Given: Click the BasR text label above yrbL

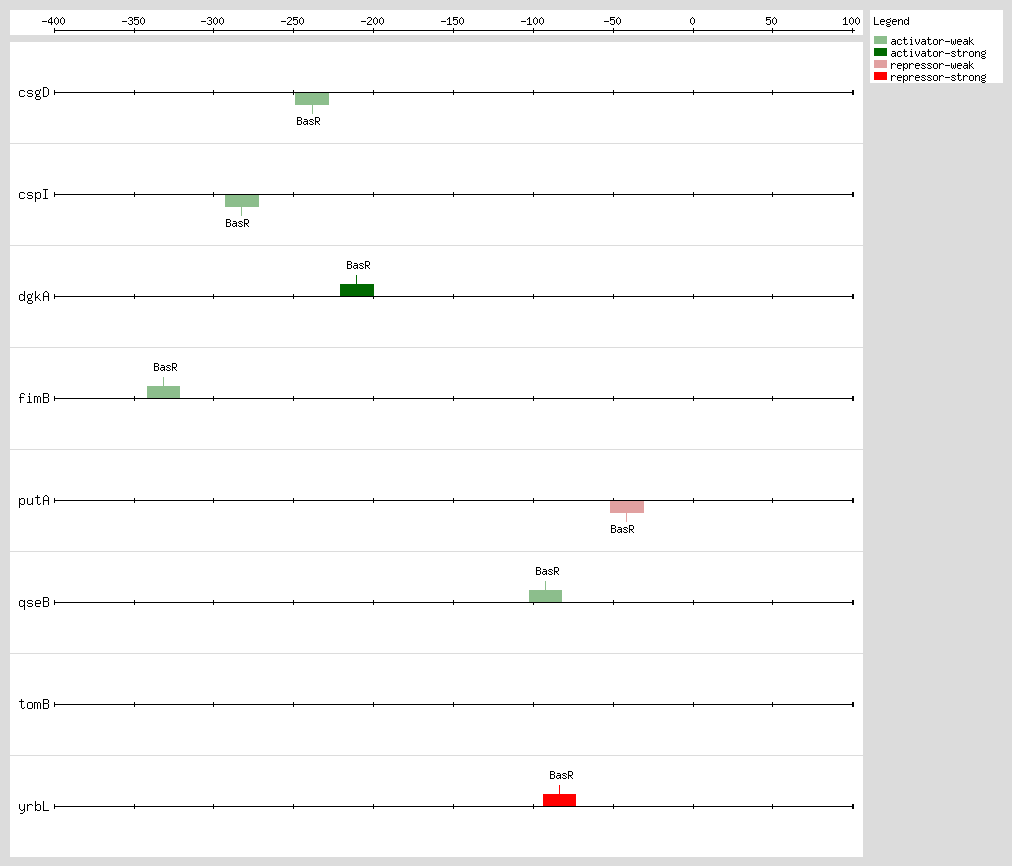Looking at the screenshot, I should [562, 775].
